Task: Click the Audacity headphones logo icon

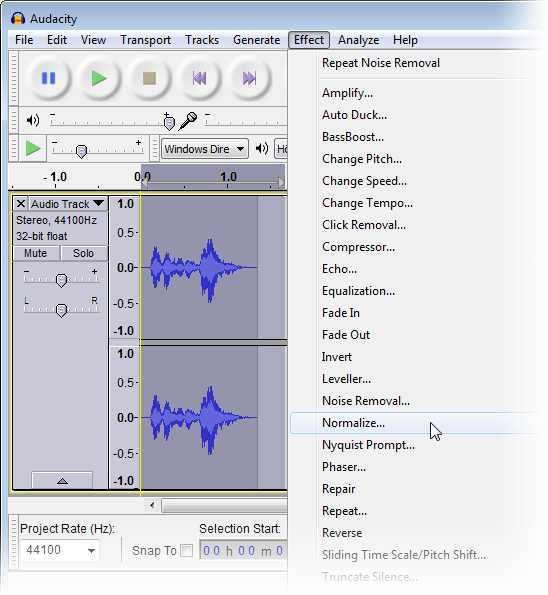Action: point(18,18)
